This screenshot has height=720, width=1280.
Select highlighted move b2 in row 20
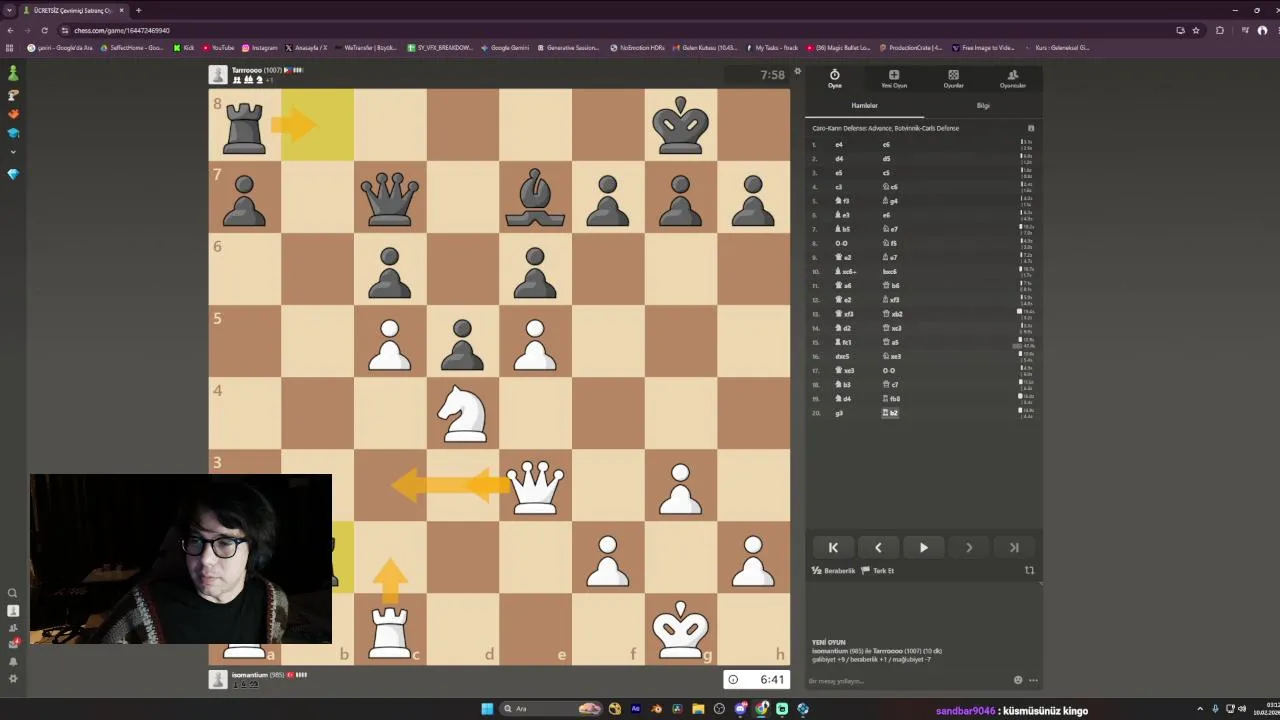(x=890, y=412)
